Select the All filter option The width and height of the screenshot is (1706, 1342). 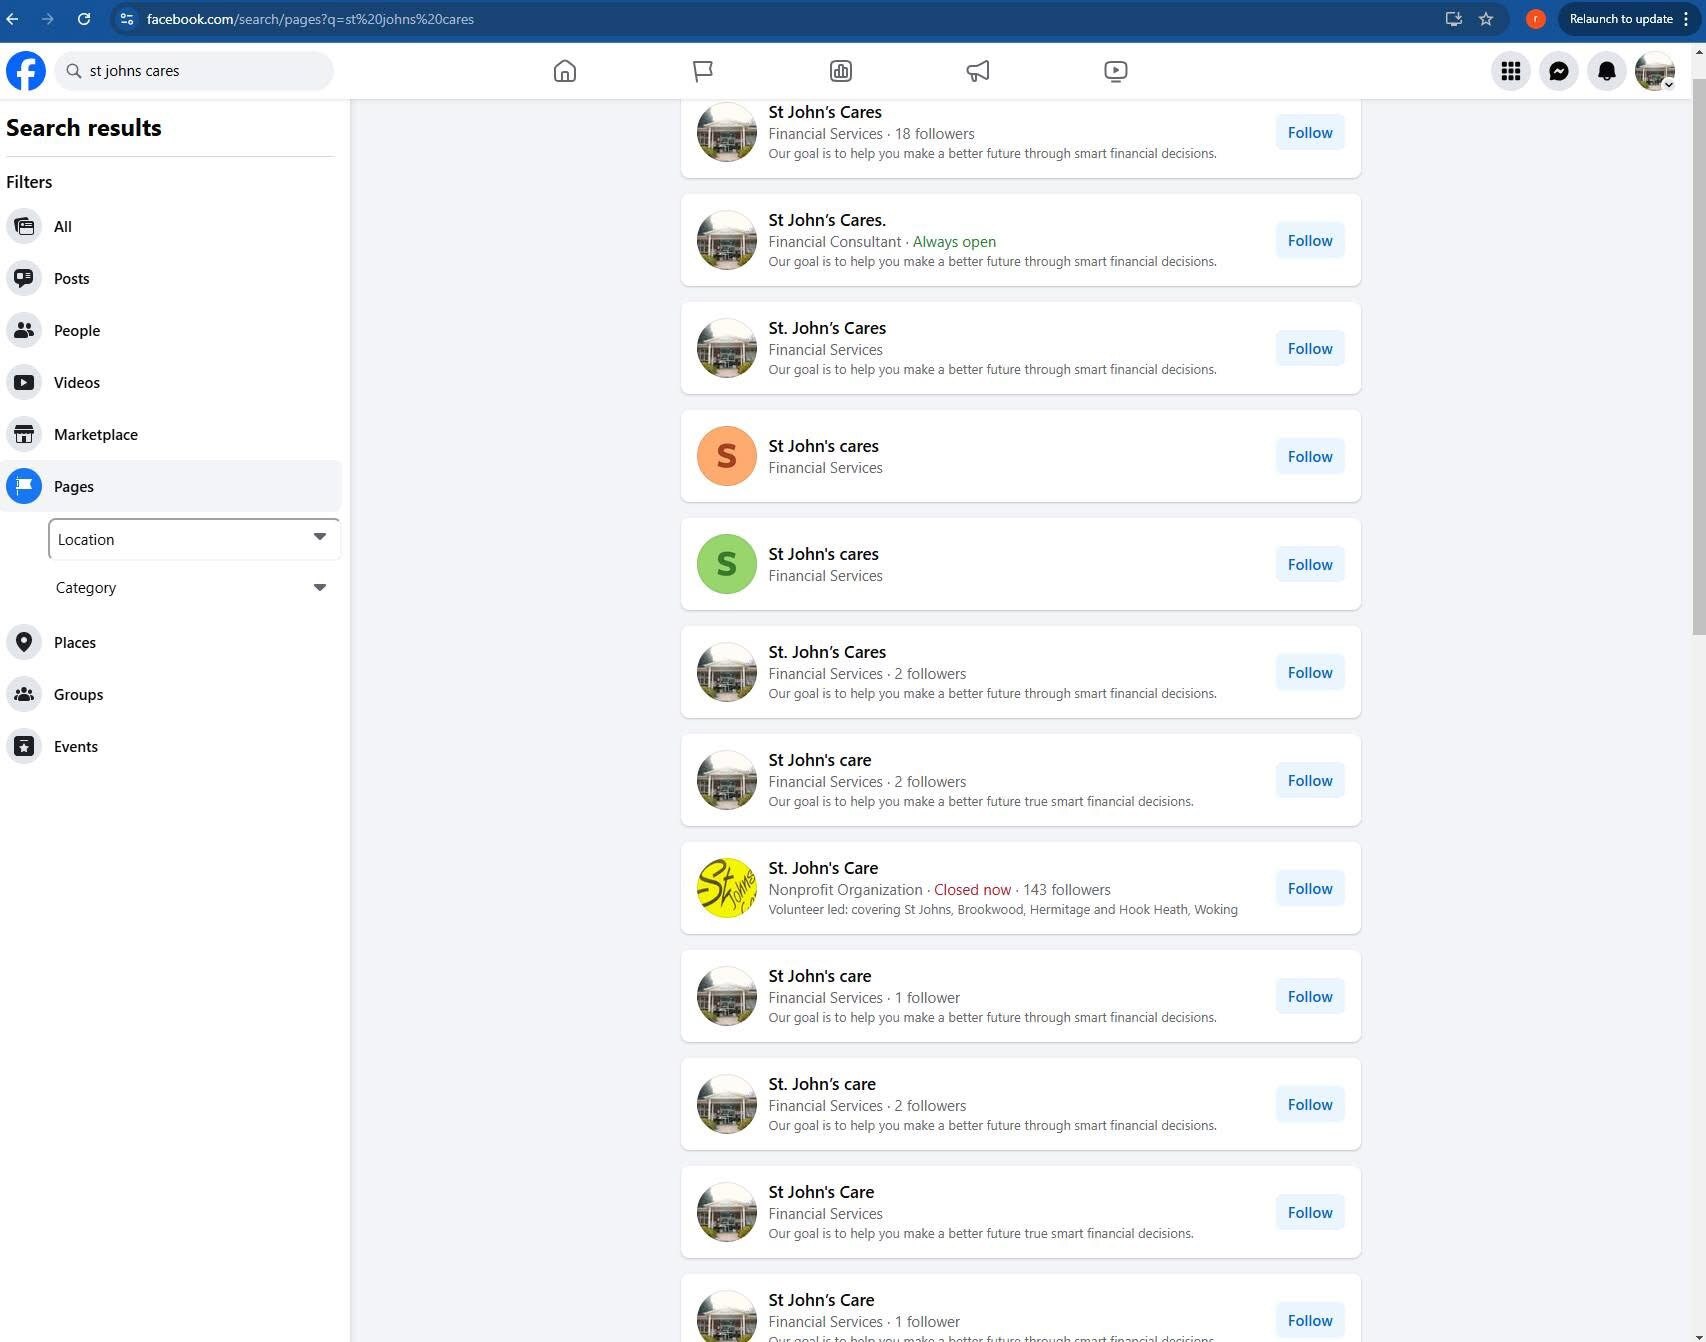(x=62, y=226)
